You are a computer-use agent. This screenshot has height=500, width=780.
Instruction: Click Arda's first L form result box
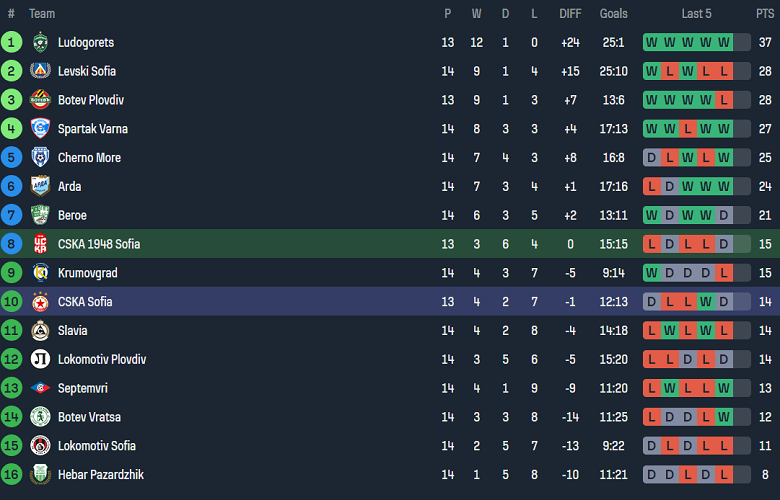(x=652, y=186)
